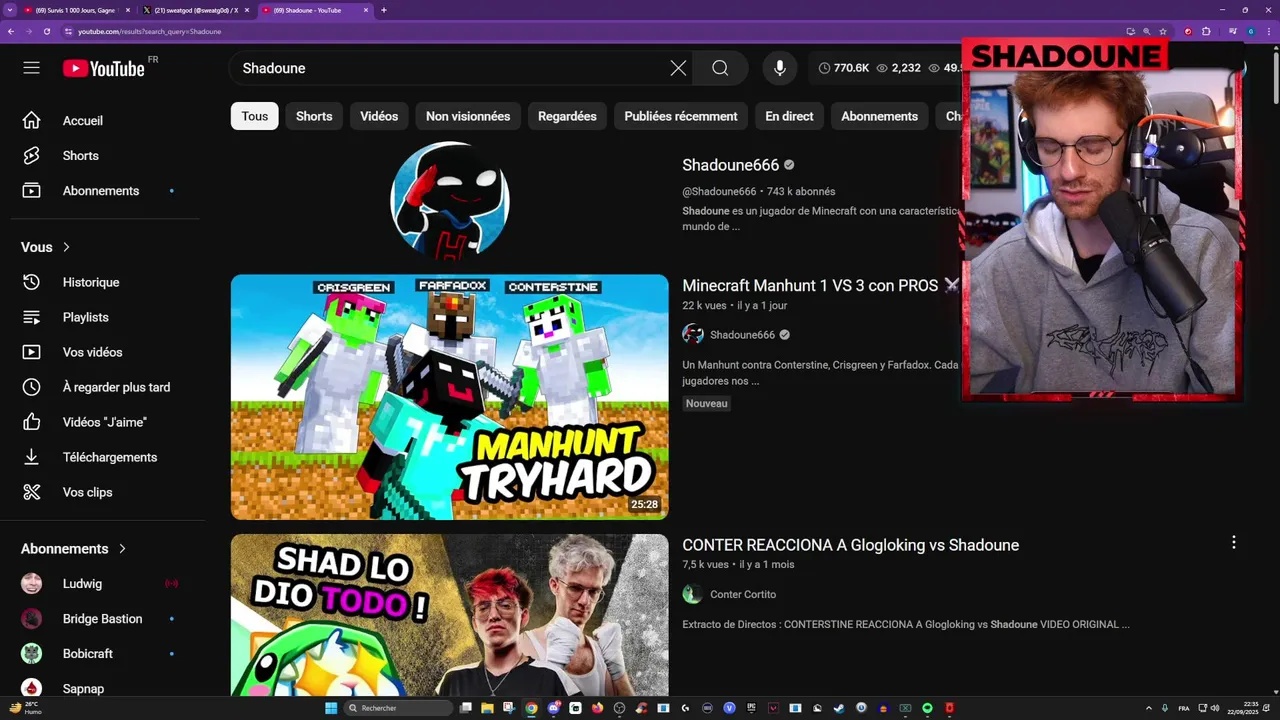Switch to the sweatgod X browser tab
1280x720 pixels.
coord(195,10)
